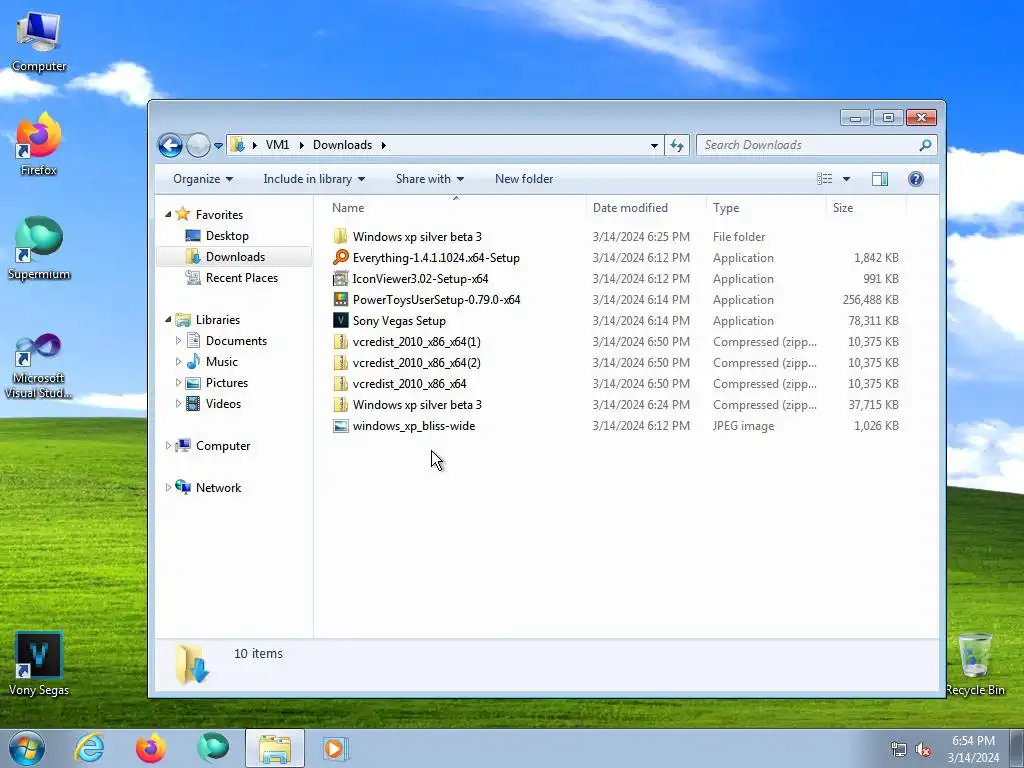
Task: Open Windows Media Player from taskbar
Action: click(336, 748)
